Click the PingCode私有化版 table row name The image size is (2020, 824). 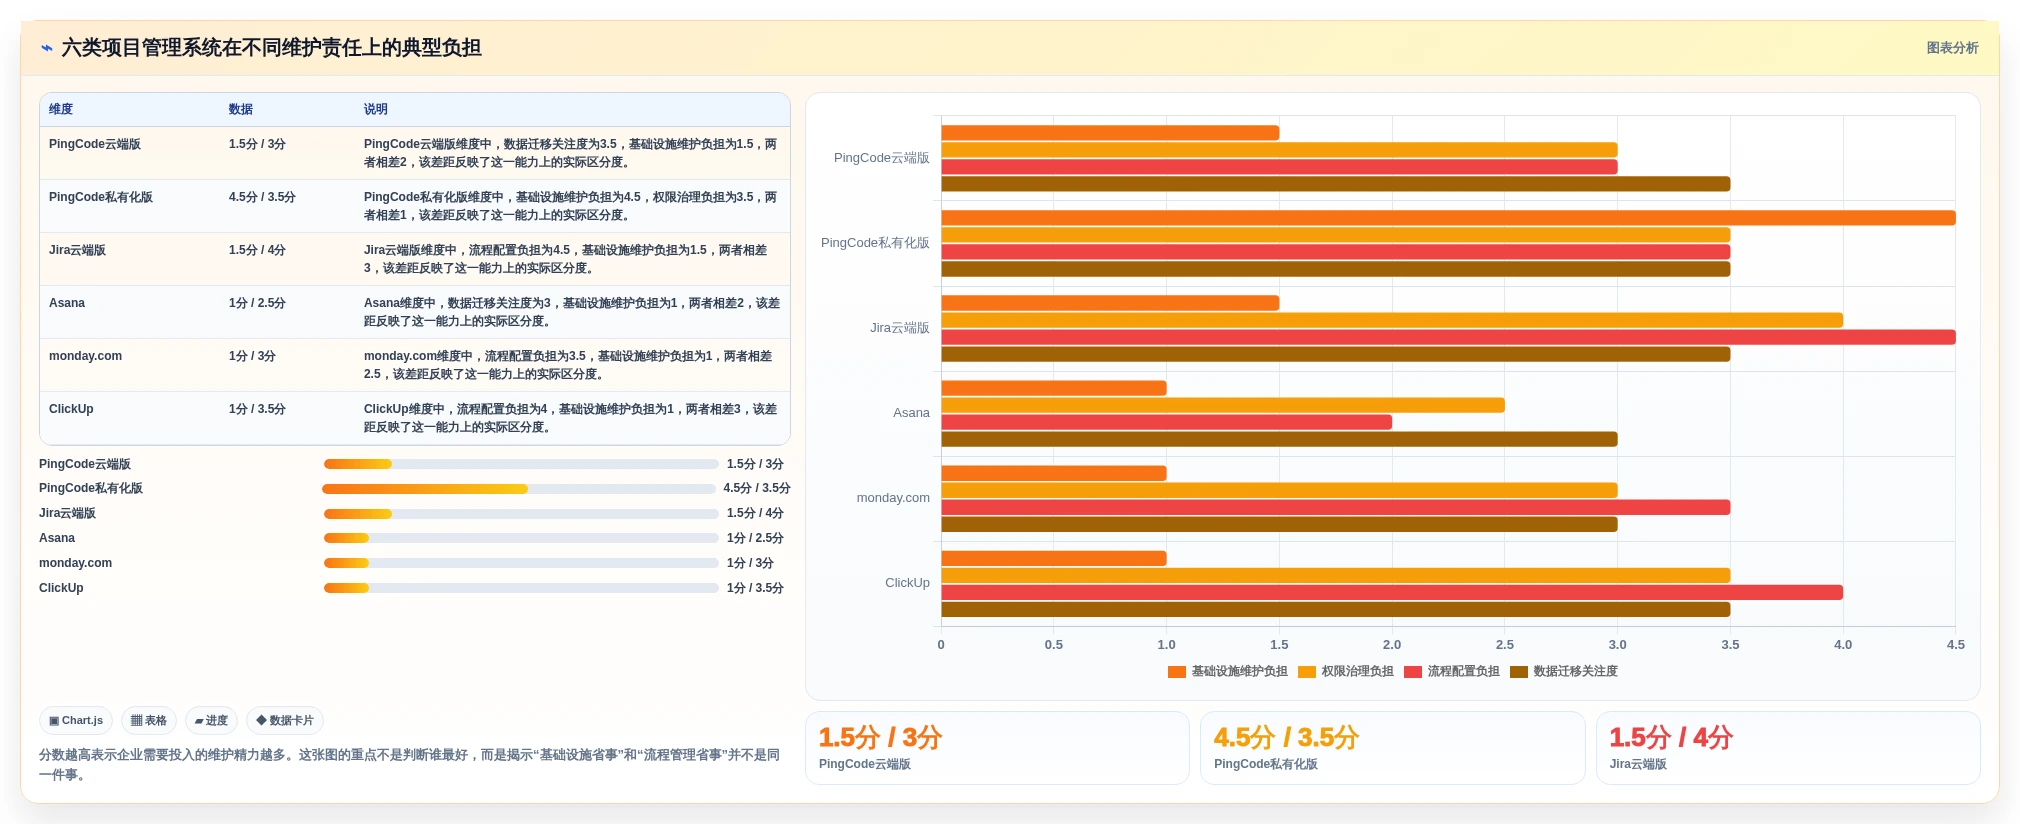pyautogui.click(x=101, y=197)
